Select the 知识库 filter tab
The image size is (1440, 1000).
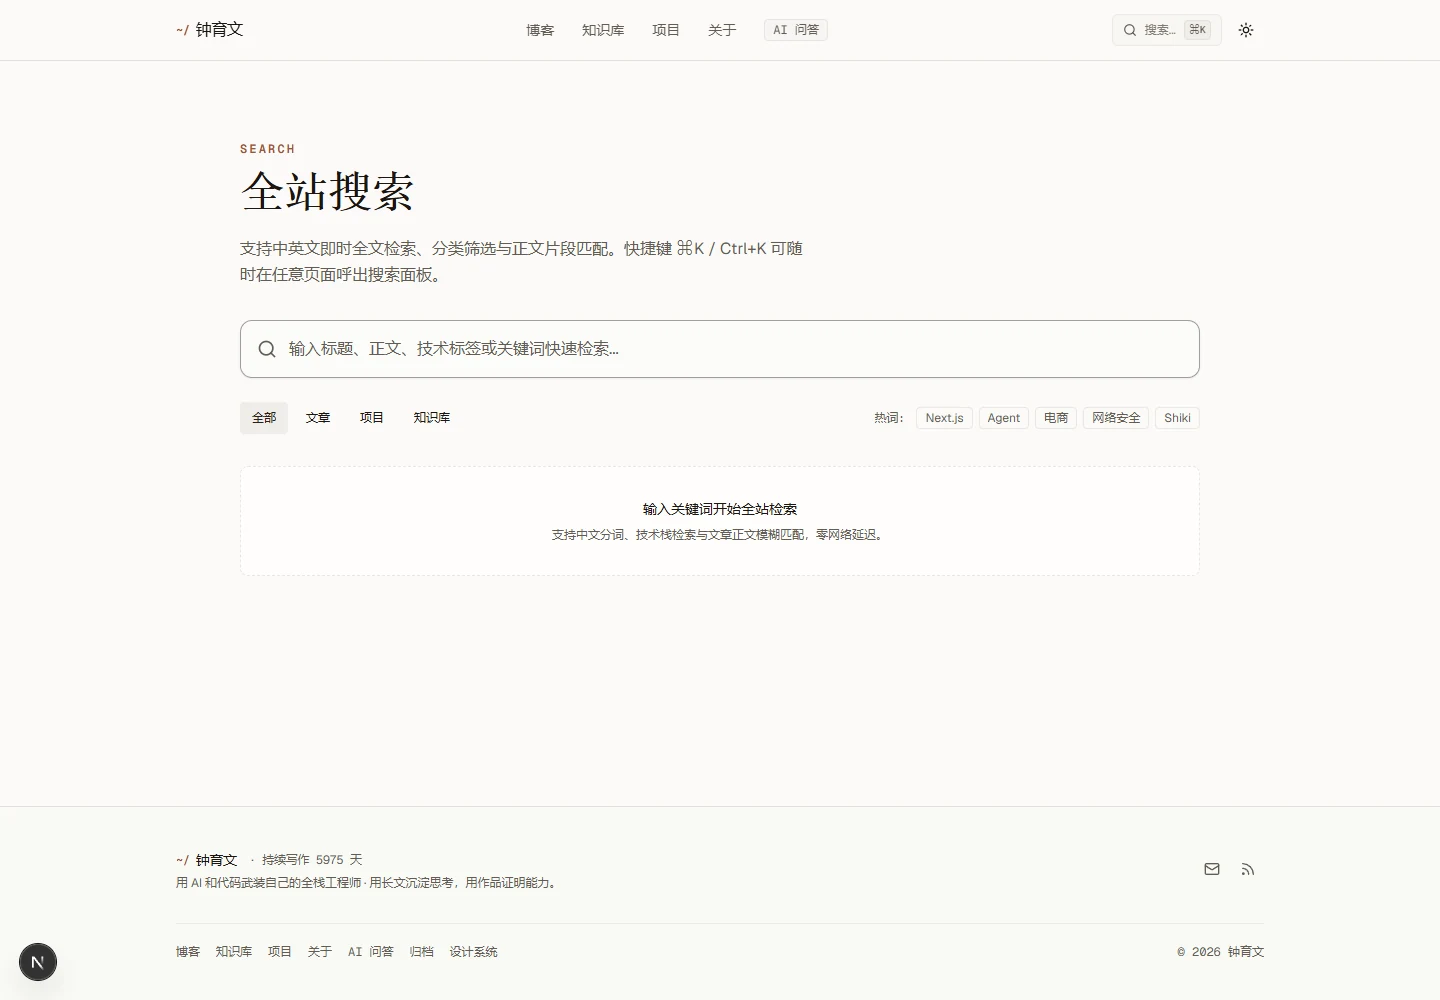[x=432, y=418]
